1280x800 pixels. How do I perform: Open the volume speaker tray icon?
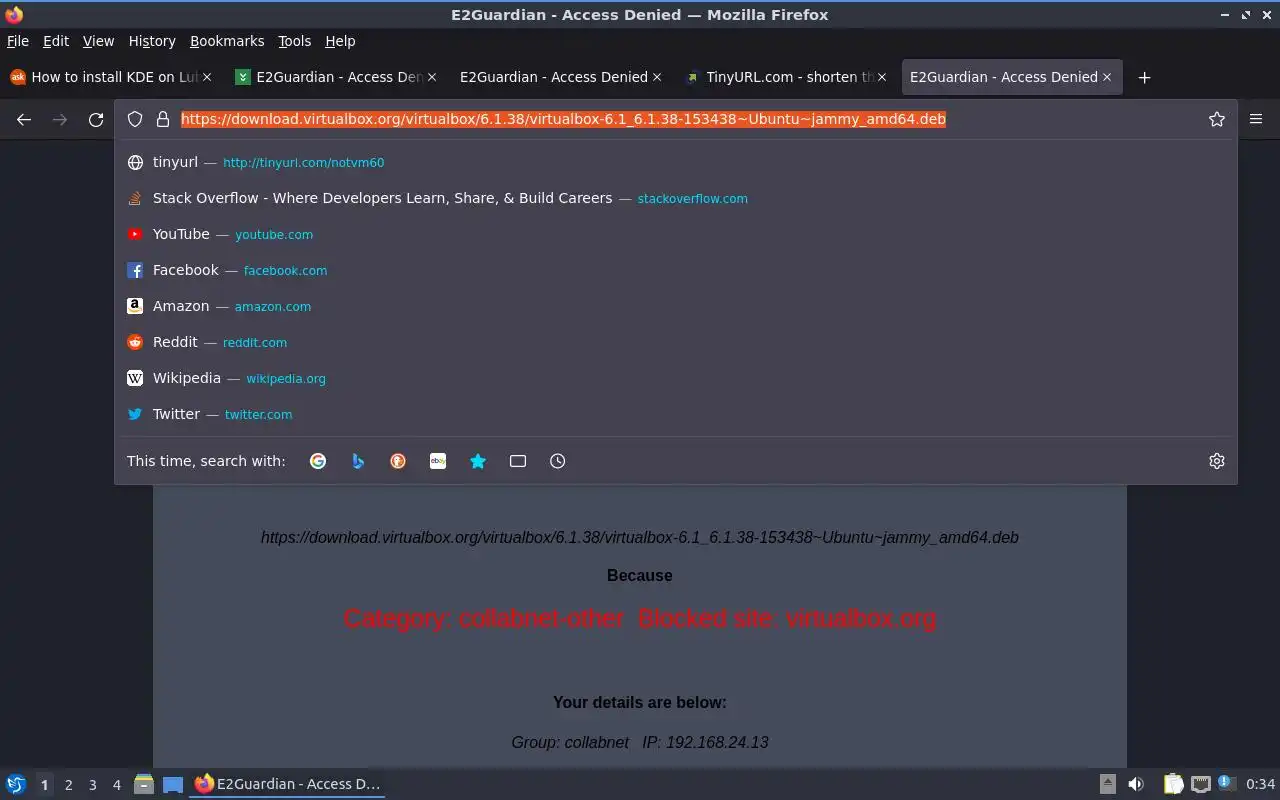coord(1136,784)
